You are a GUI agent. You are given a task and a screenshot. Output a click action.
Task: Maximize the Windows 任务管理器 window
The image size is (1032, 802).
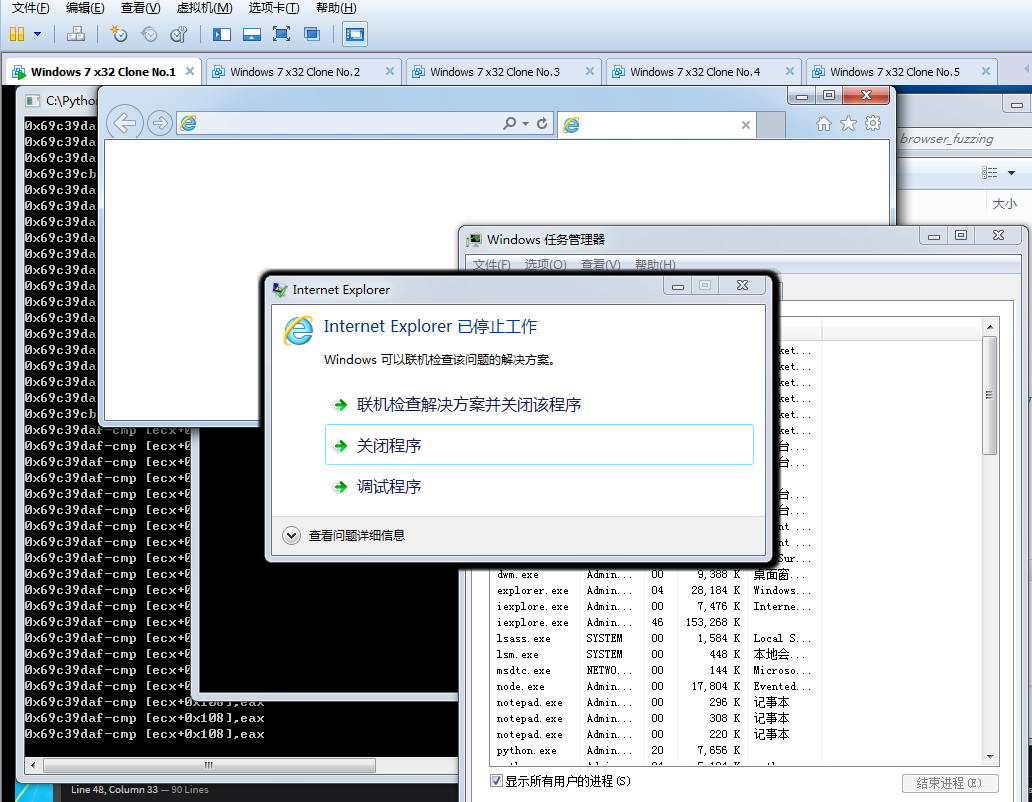(x=961, y=235)
